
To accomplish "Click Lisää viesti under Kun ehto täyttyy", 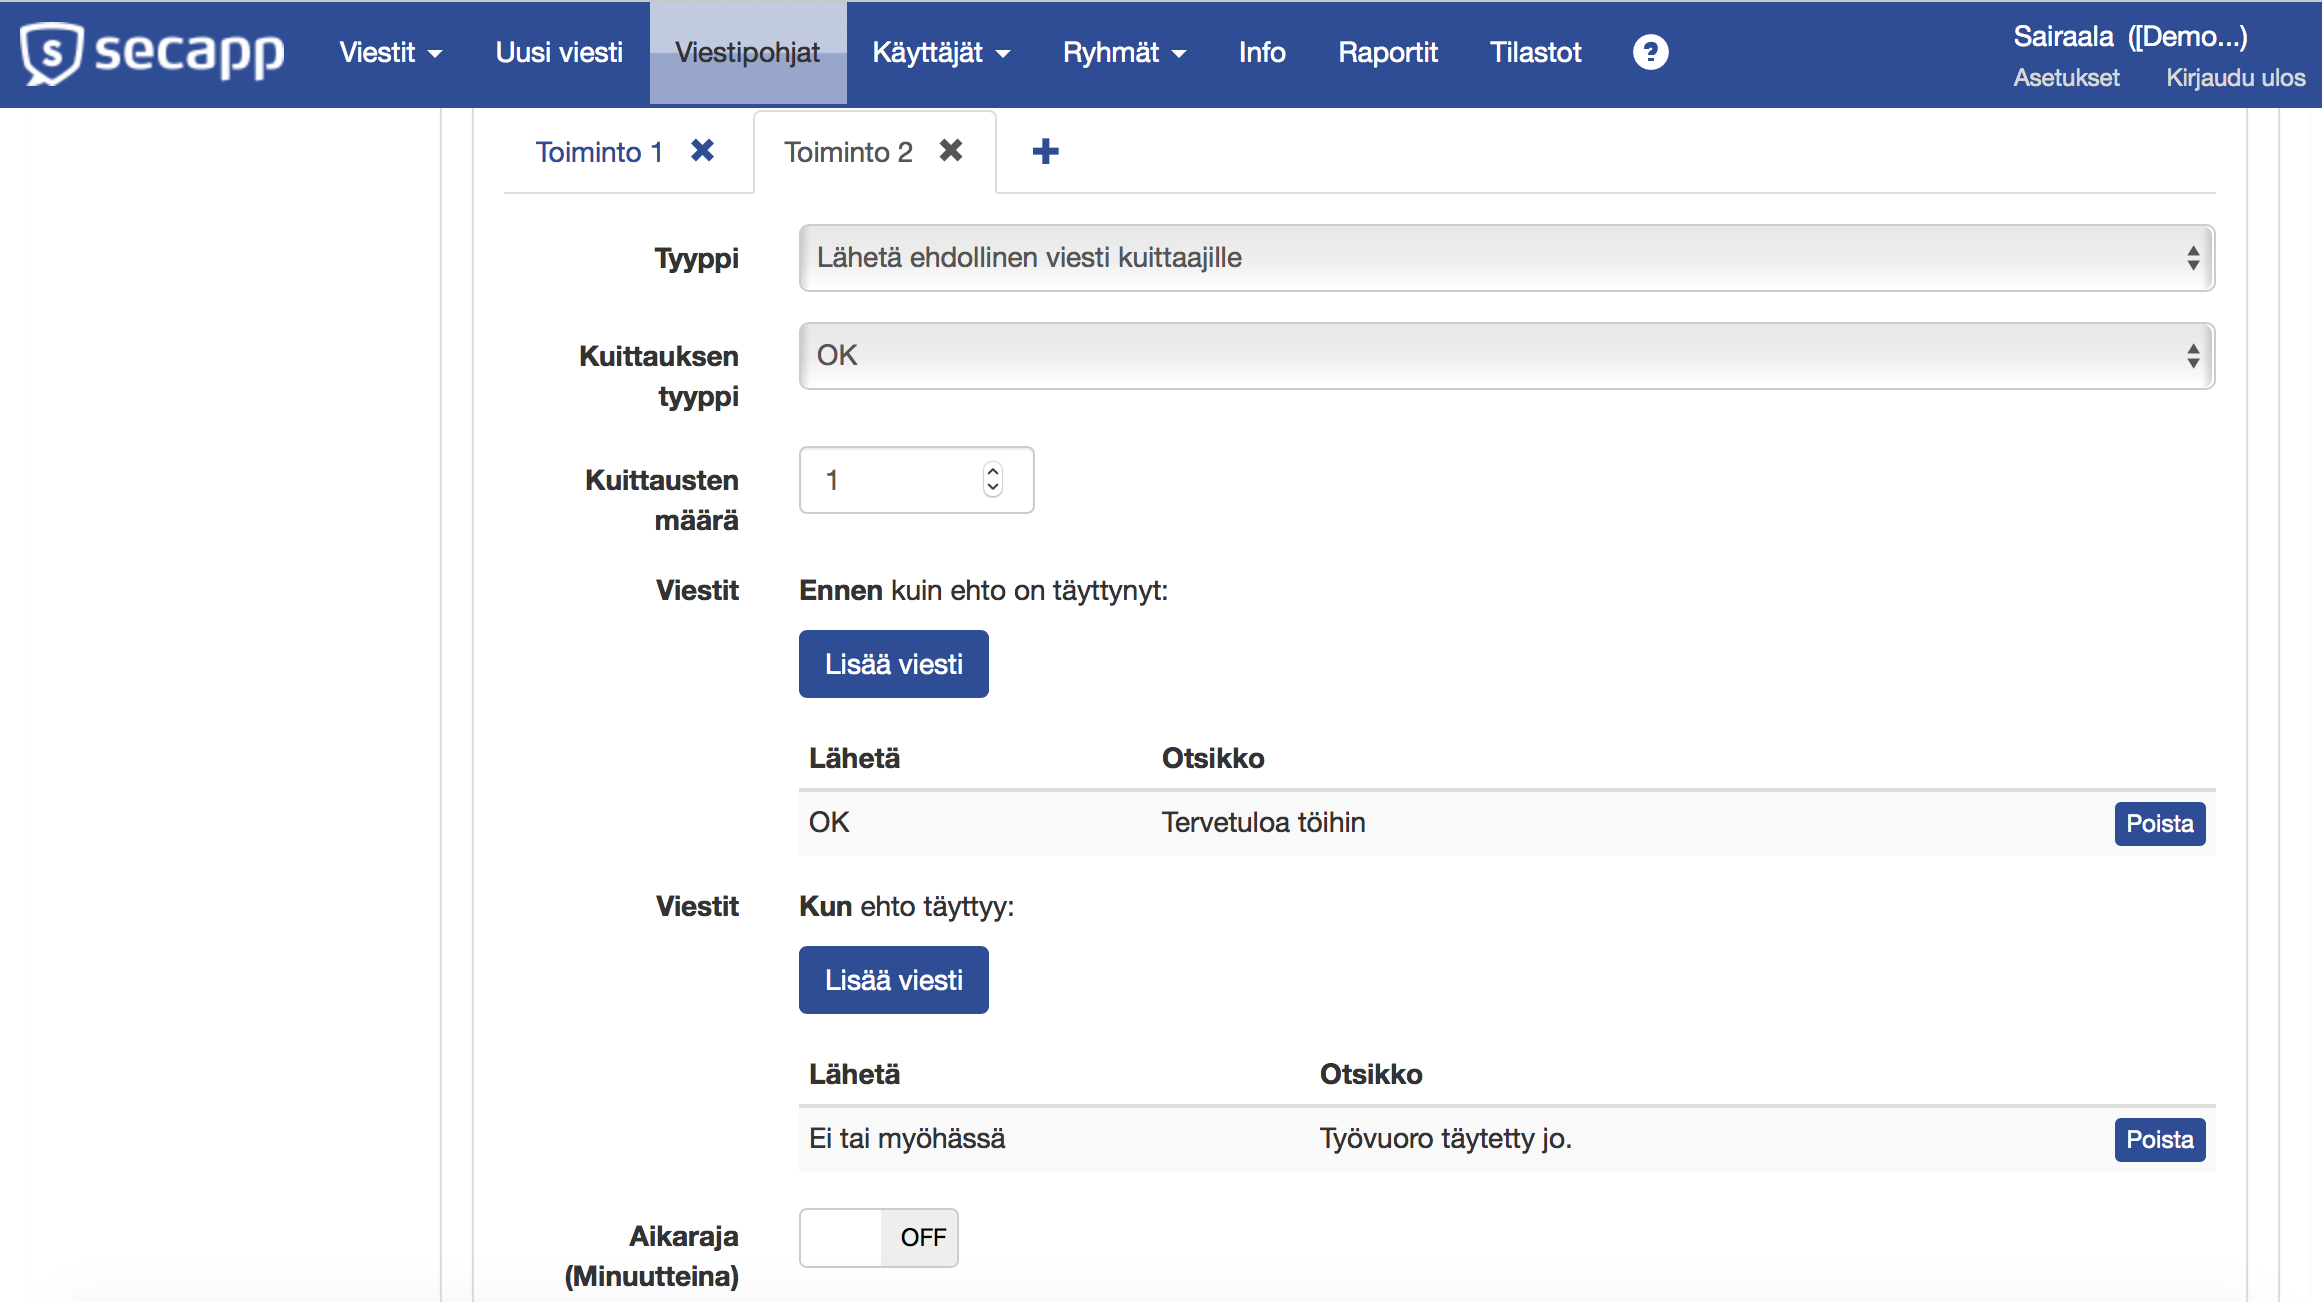I will 893,980.
